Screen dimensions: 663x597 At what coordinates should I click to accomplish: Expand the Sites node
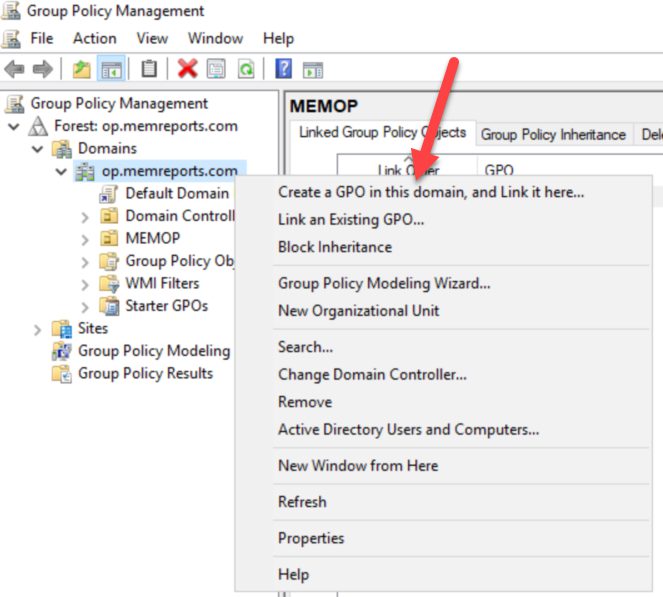coord(38,329)
